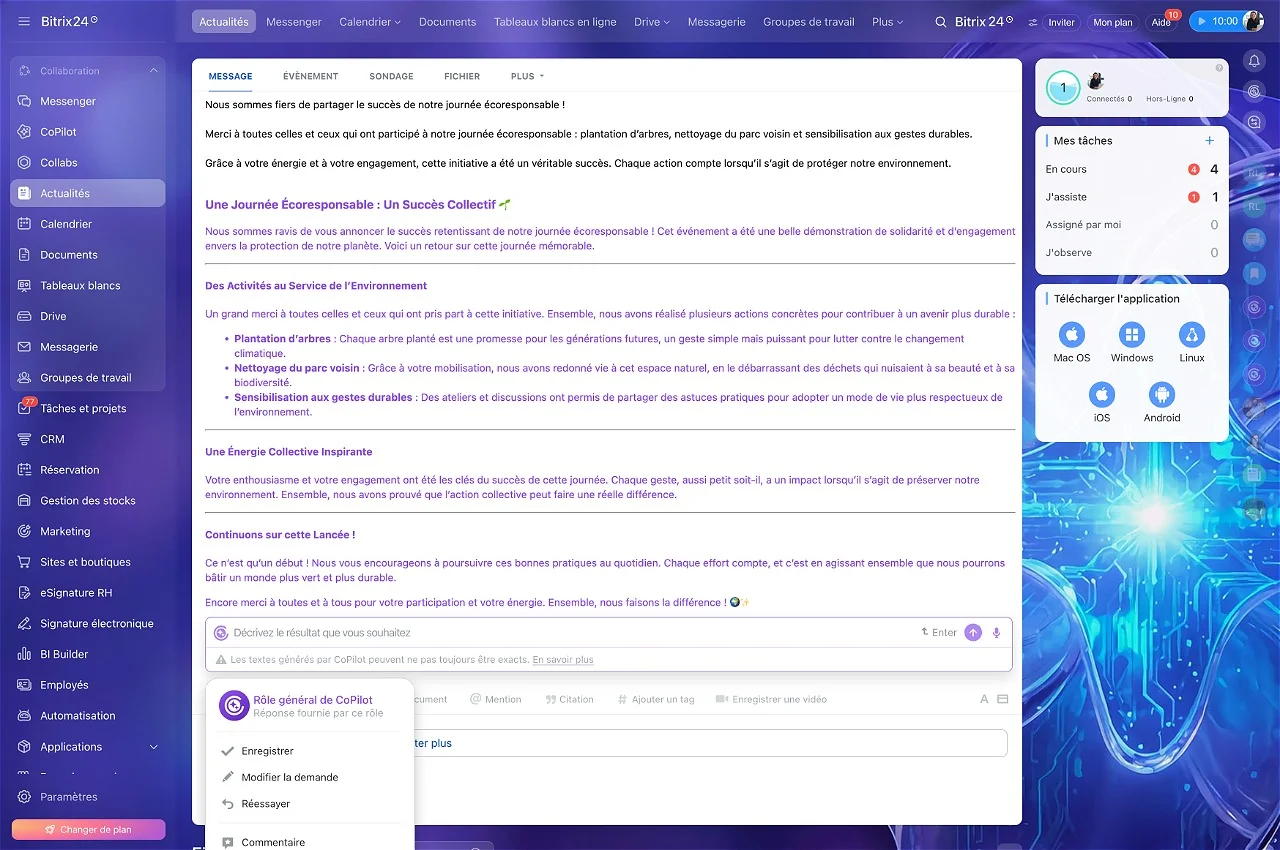Click the Mon plan button
The height and width of the screenshot is (850, 1280).
(1113, 22)
